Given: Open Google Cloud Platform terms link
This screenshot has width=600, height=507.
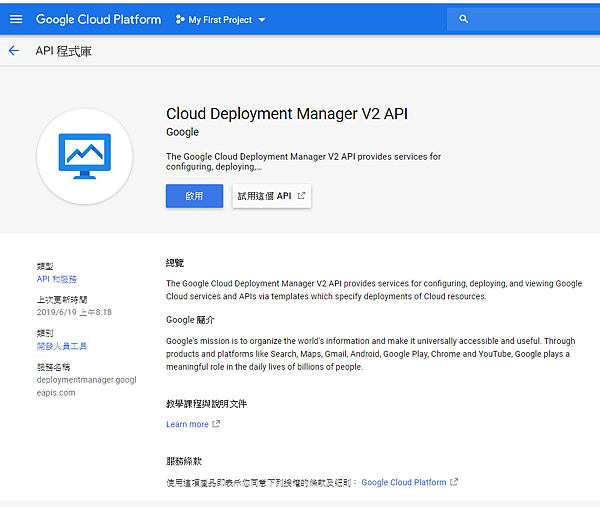Looking at the screenshot, I should coord(403,482).
